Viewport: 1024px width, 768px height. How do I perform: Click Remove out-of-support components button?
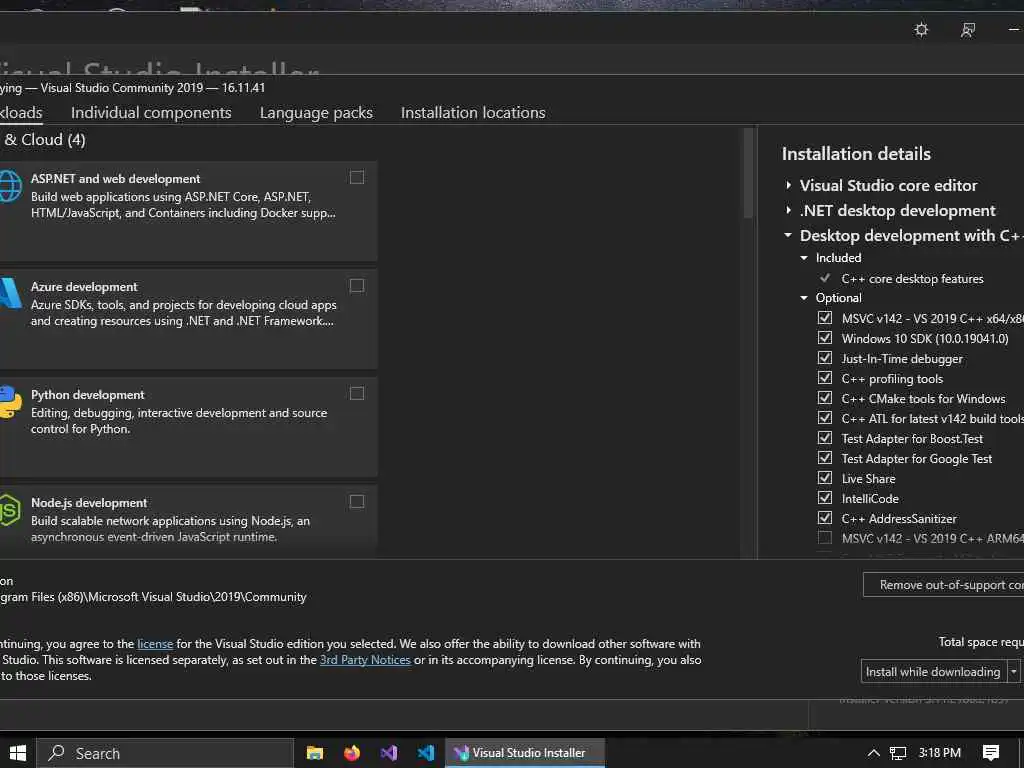point(944,584)
